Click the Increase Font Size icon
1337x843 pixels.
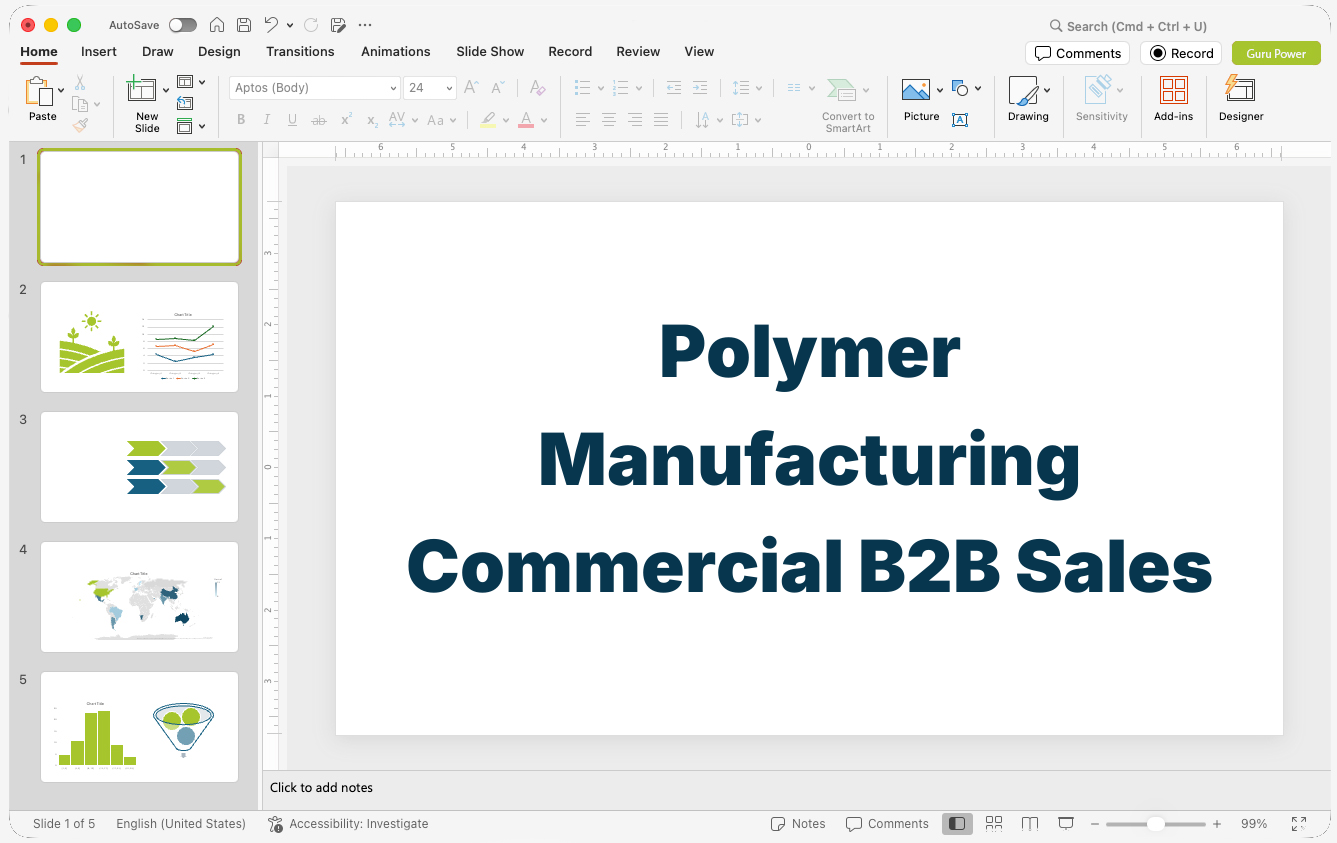[x=472, y=88]
